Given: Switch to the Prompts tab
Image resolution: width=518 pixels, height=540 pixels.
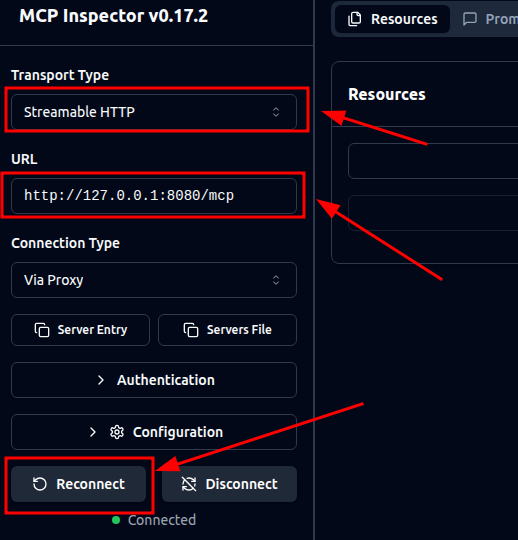Looking at the screenshot, I should pos(490,19).
